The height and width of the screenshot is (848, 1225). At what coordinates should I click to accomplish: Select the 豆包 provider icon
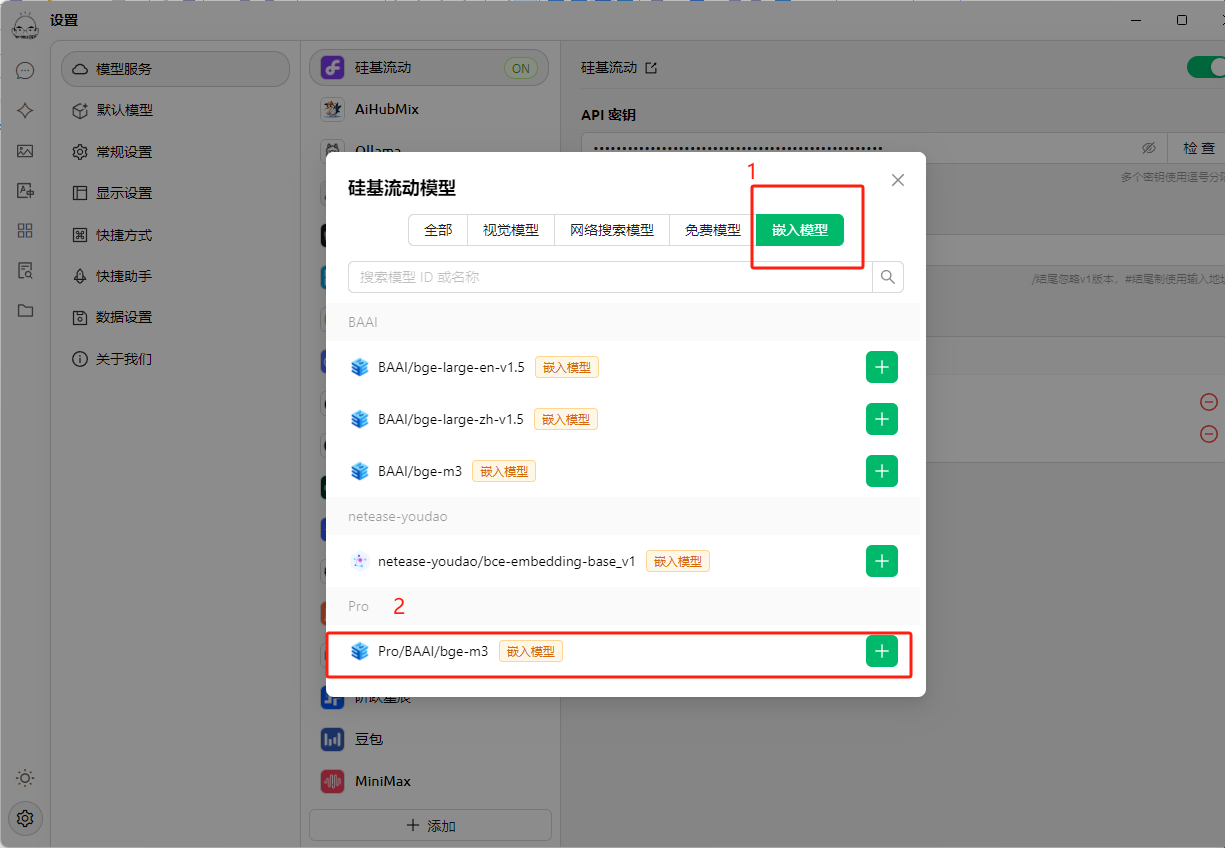[x=332, y=739]
